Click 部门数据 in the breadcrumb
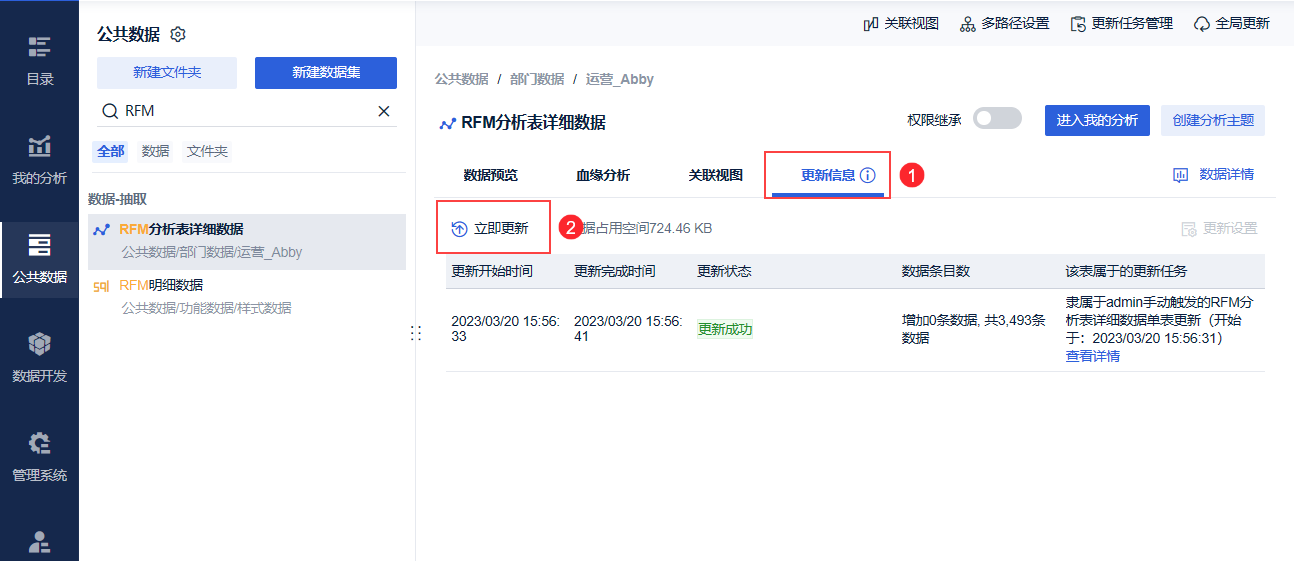Viewport: 1294px width, 561px height. coord(537,79)
